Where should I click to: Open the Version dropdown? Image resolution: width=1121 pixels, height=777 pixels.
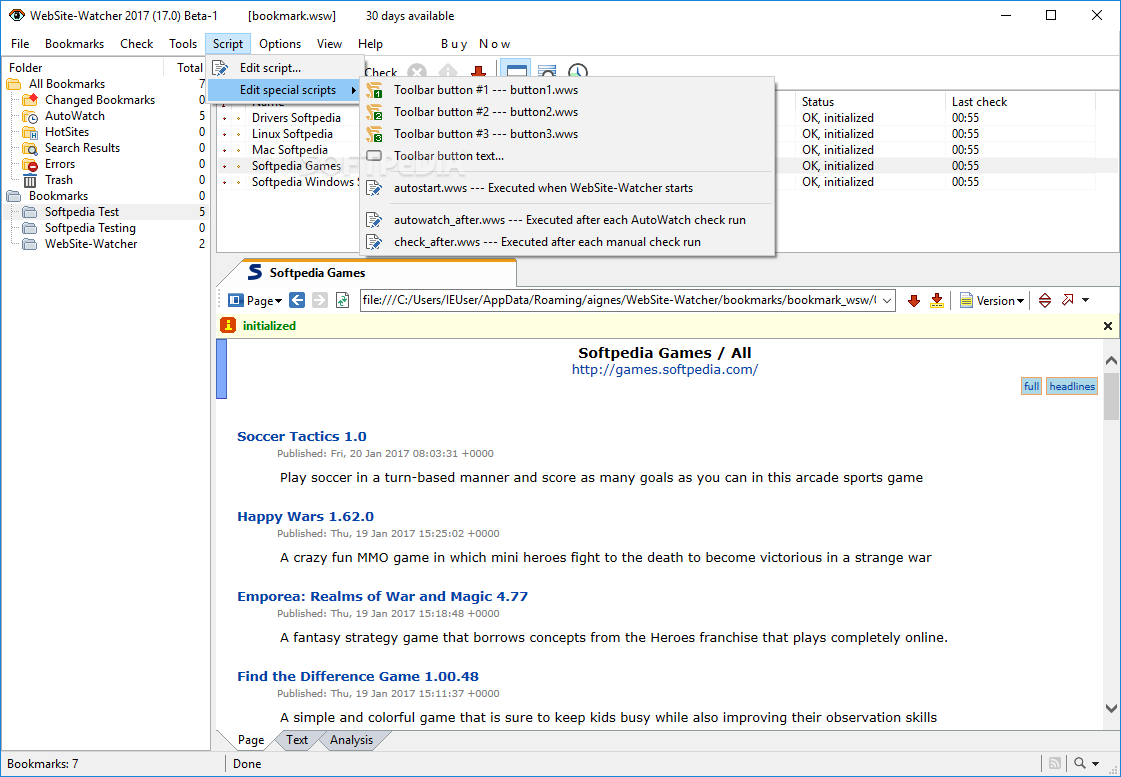(x=992, y=301)
